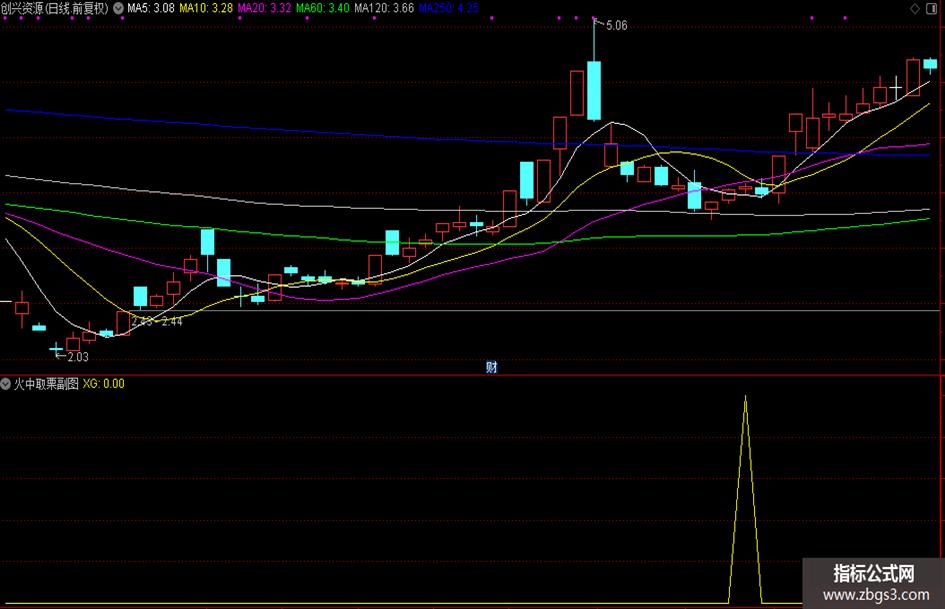Screen dimensions: 945x609
Task: Click the 火中取栗副图 sub-chart name
Action: click(x=46, y=383)
